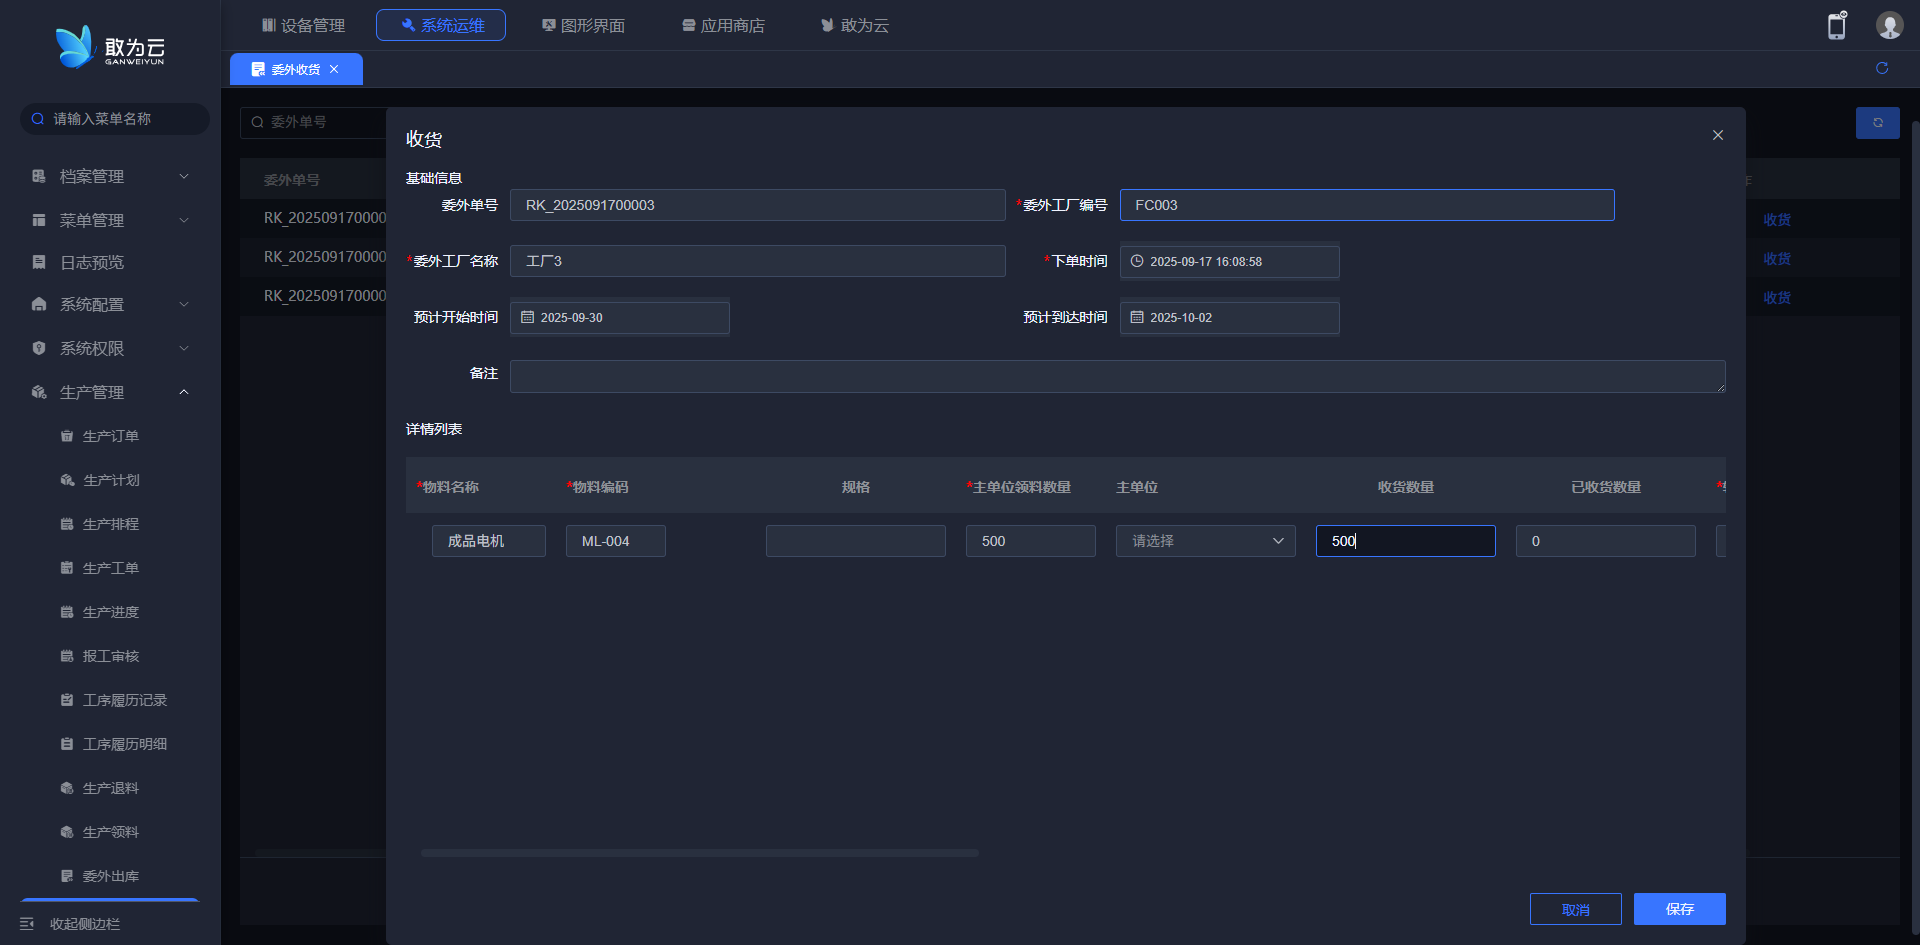The height and width of the screenshot is (945, 1920).
Task: Close the 收货 dialog with X icon
Action: pos(1717,135)
